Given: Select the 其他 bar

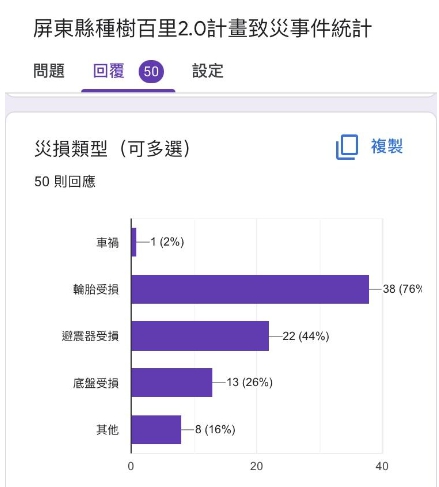Looking at the screenshot, I should pyautogui.click(x=156, y=429).
